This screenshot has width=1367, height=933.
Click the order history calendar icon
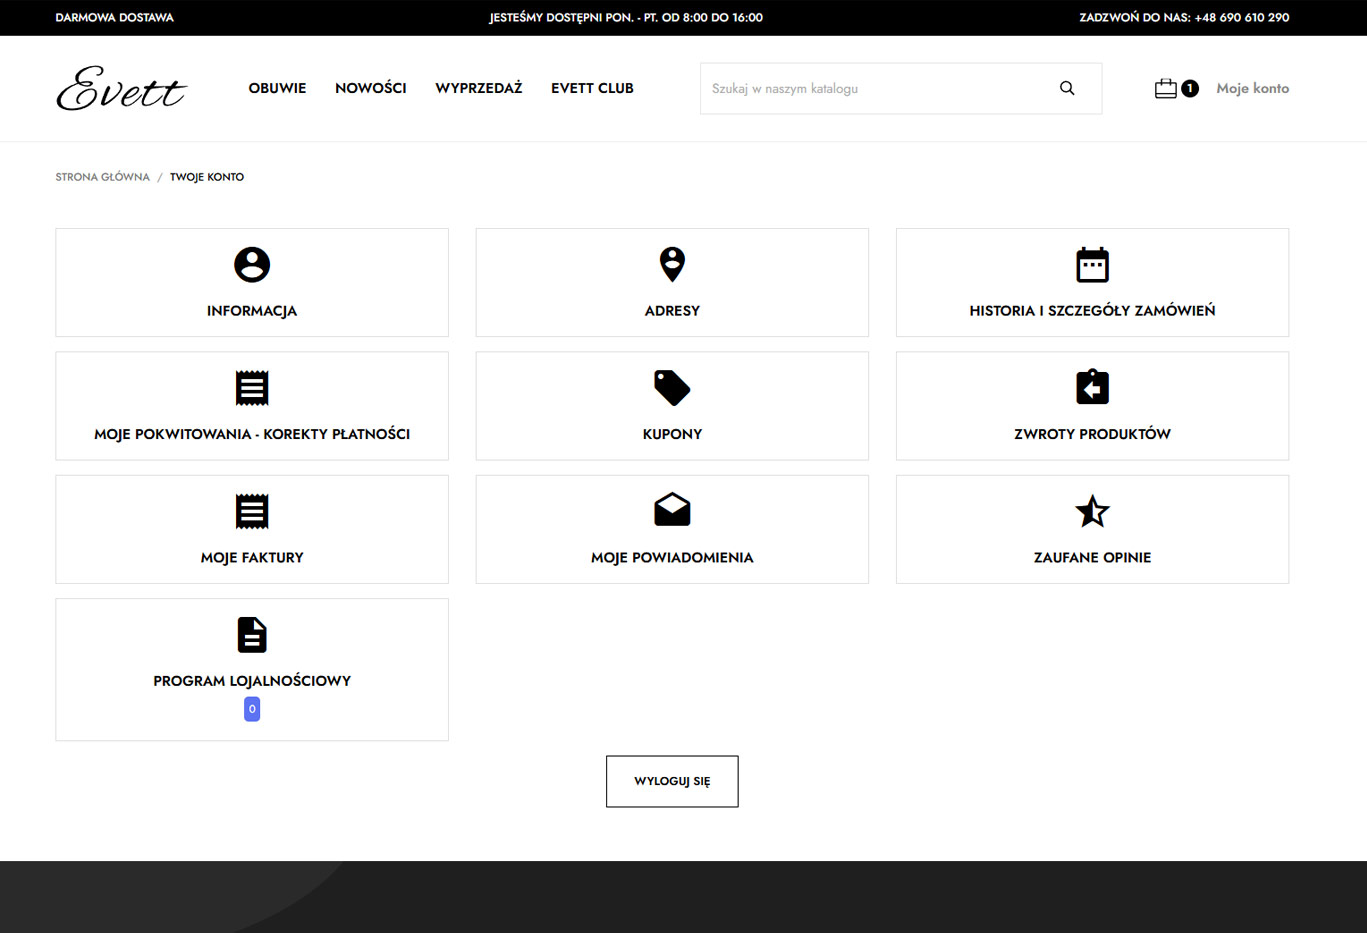click(1092, 265)
